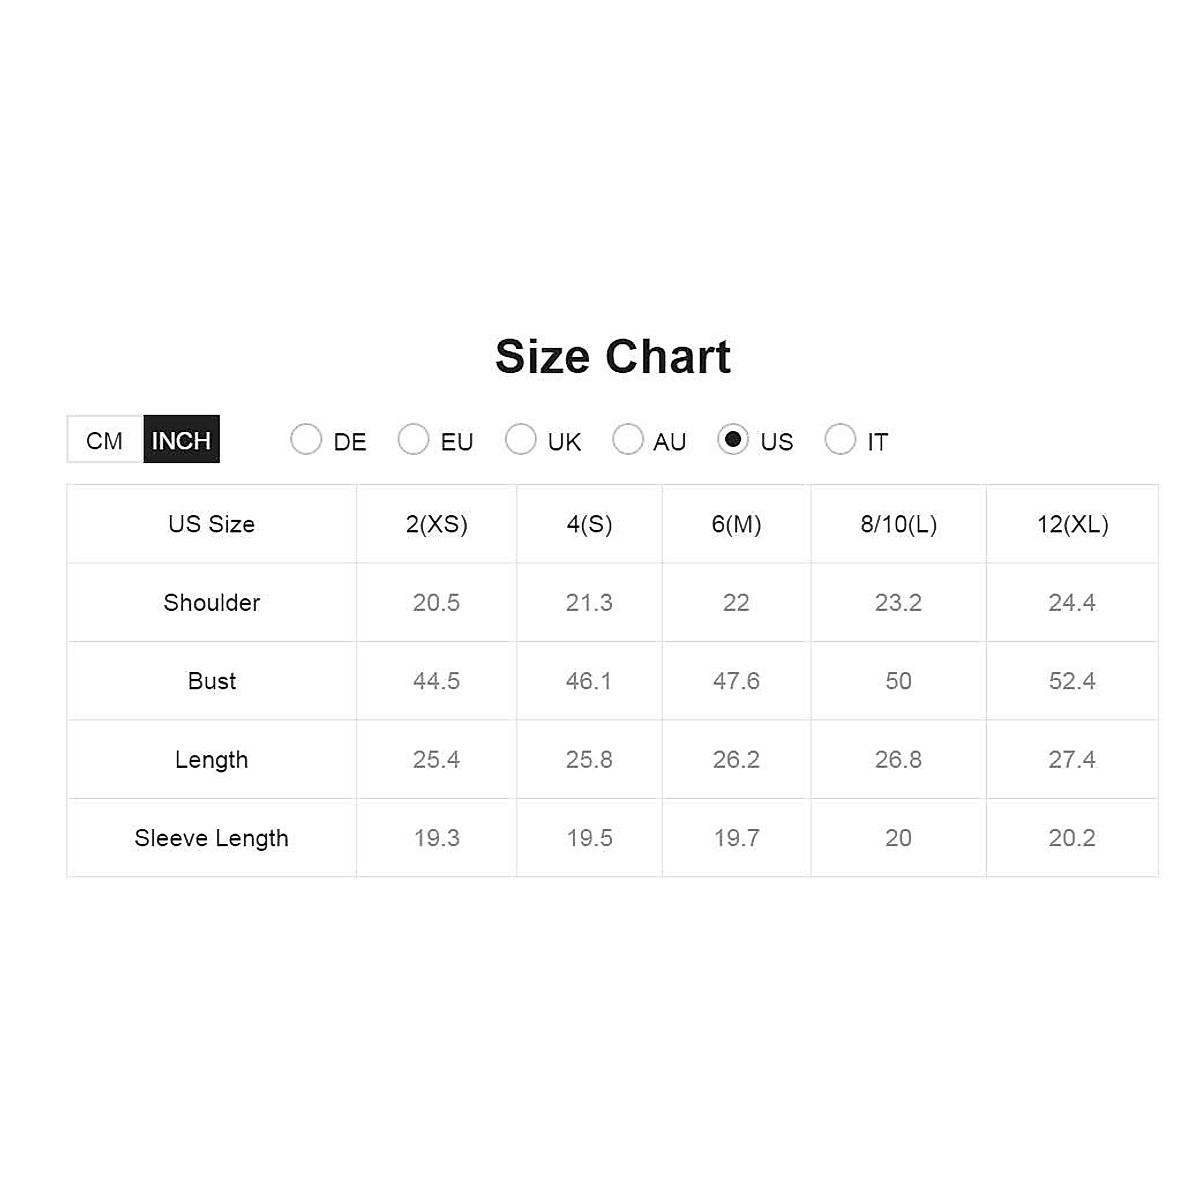Click the 4(S) size column header

click(x=589, y=524)
